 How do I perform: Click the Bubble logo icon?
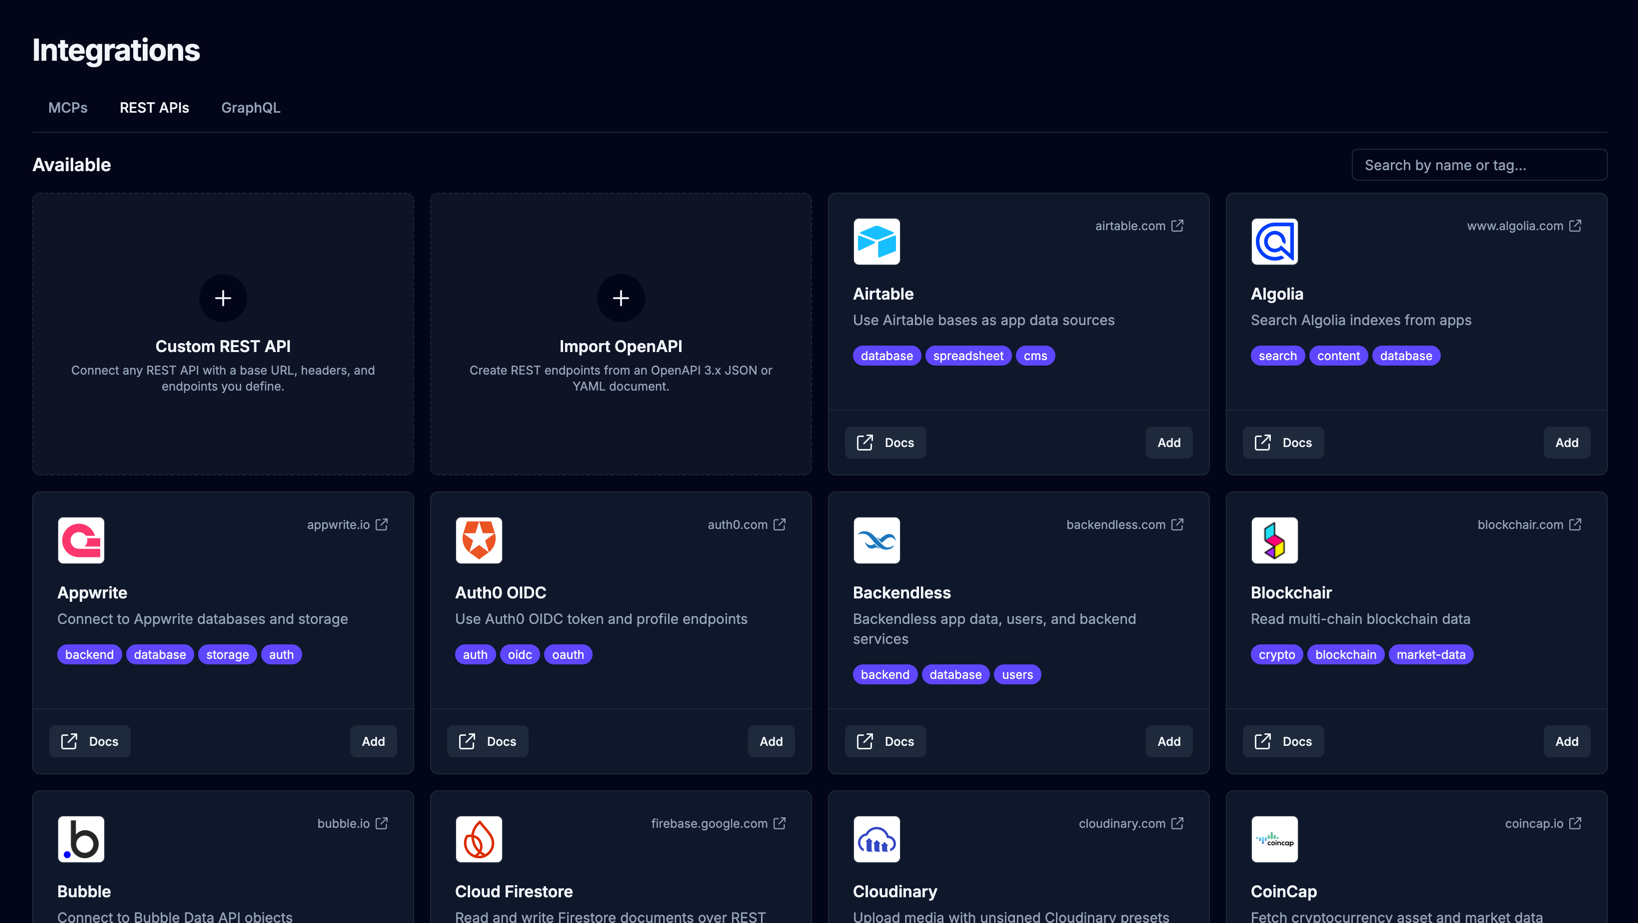[x=81, y=839]
